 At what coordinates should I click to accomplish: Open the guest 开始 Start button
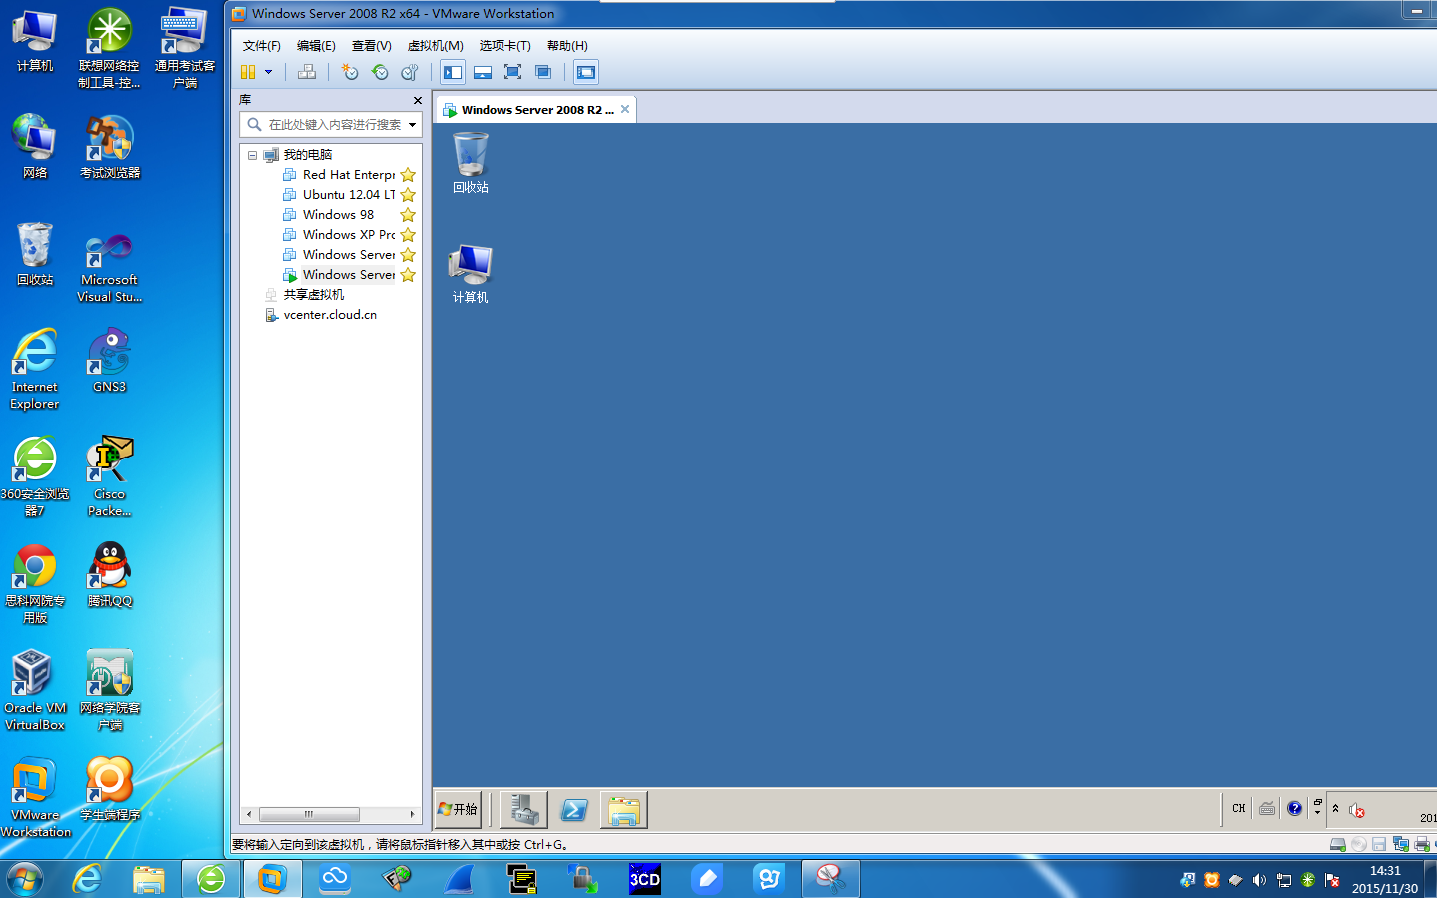pyautogui.click(x=458, y=809)
